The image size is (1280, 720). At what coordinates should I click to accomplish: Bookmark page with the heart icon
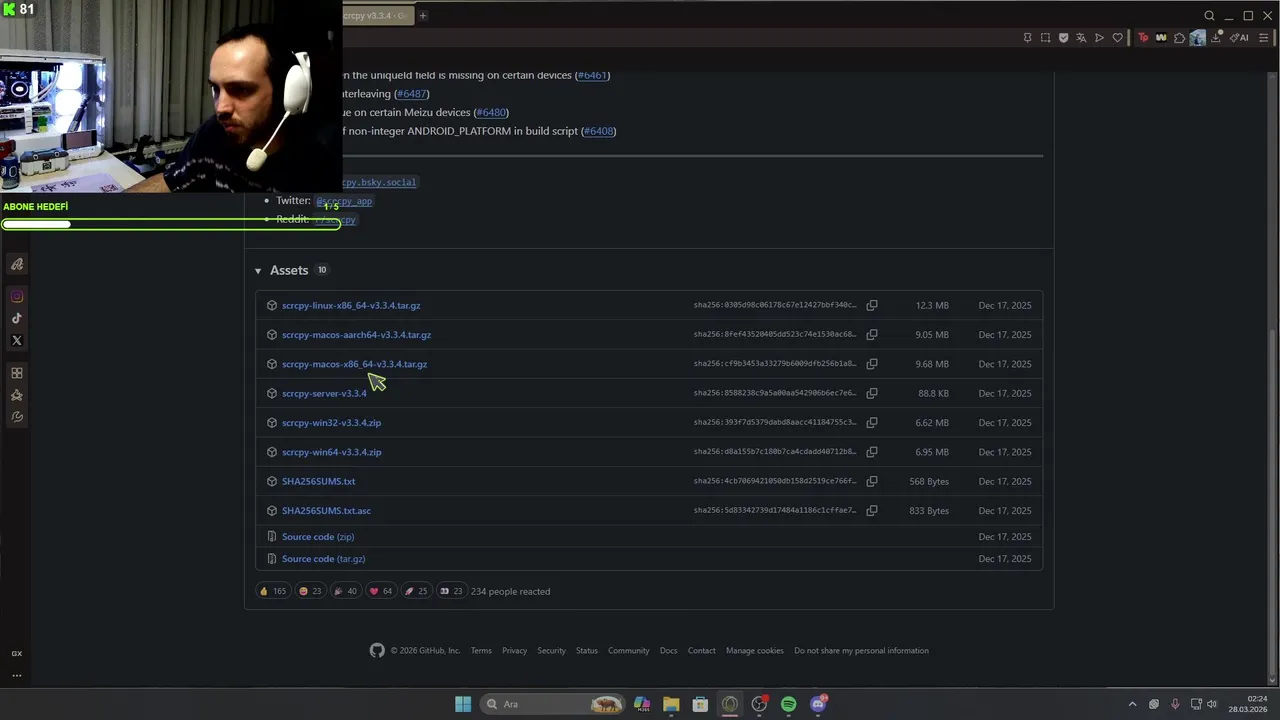click(1117, 38)
